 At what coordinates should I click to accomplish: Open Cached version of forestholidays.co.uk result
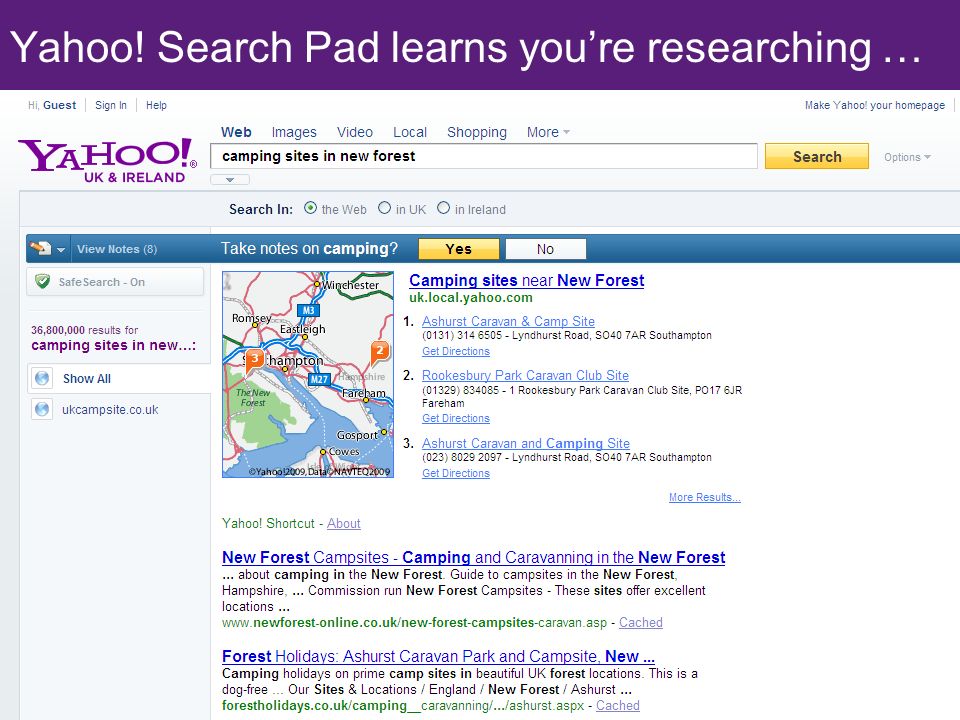(x=618, y=705)
